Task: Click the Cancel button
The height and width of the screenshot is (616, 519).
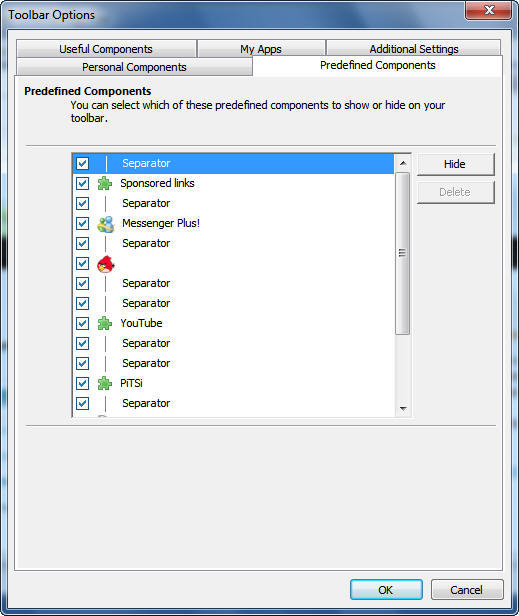Action: click(466, 590)
